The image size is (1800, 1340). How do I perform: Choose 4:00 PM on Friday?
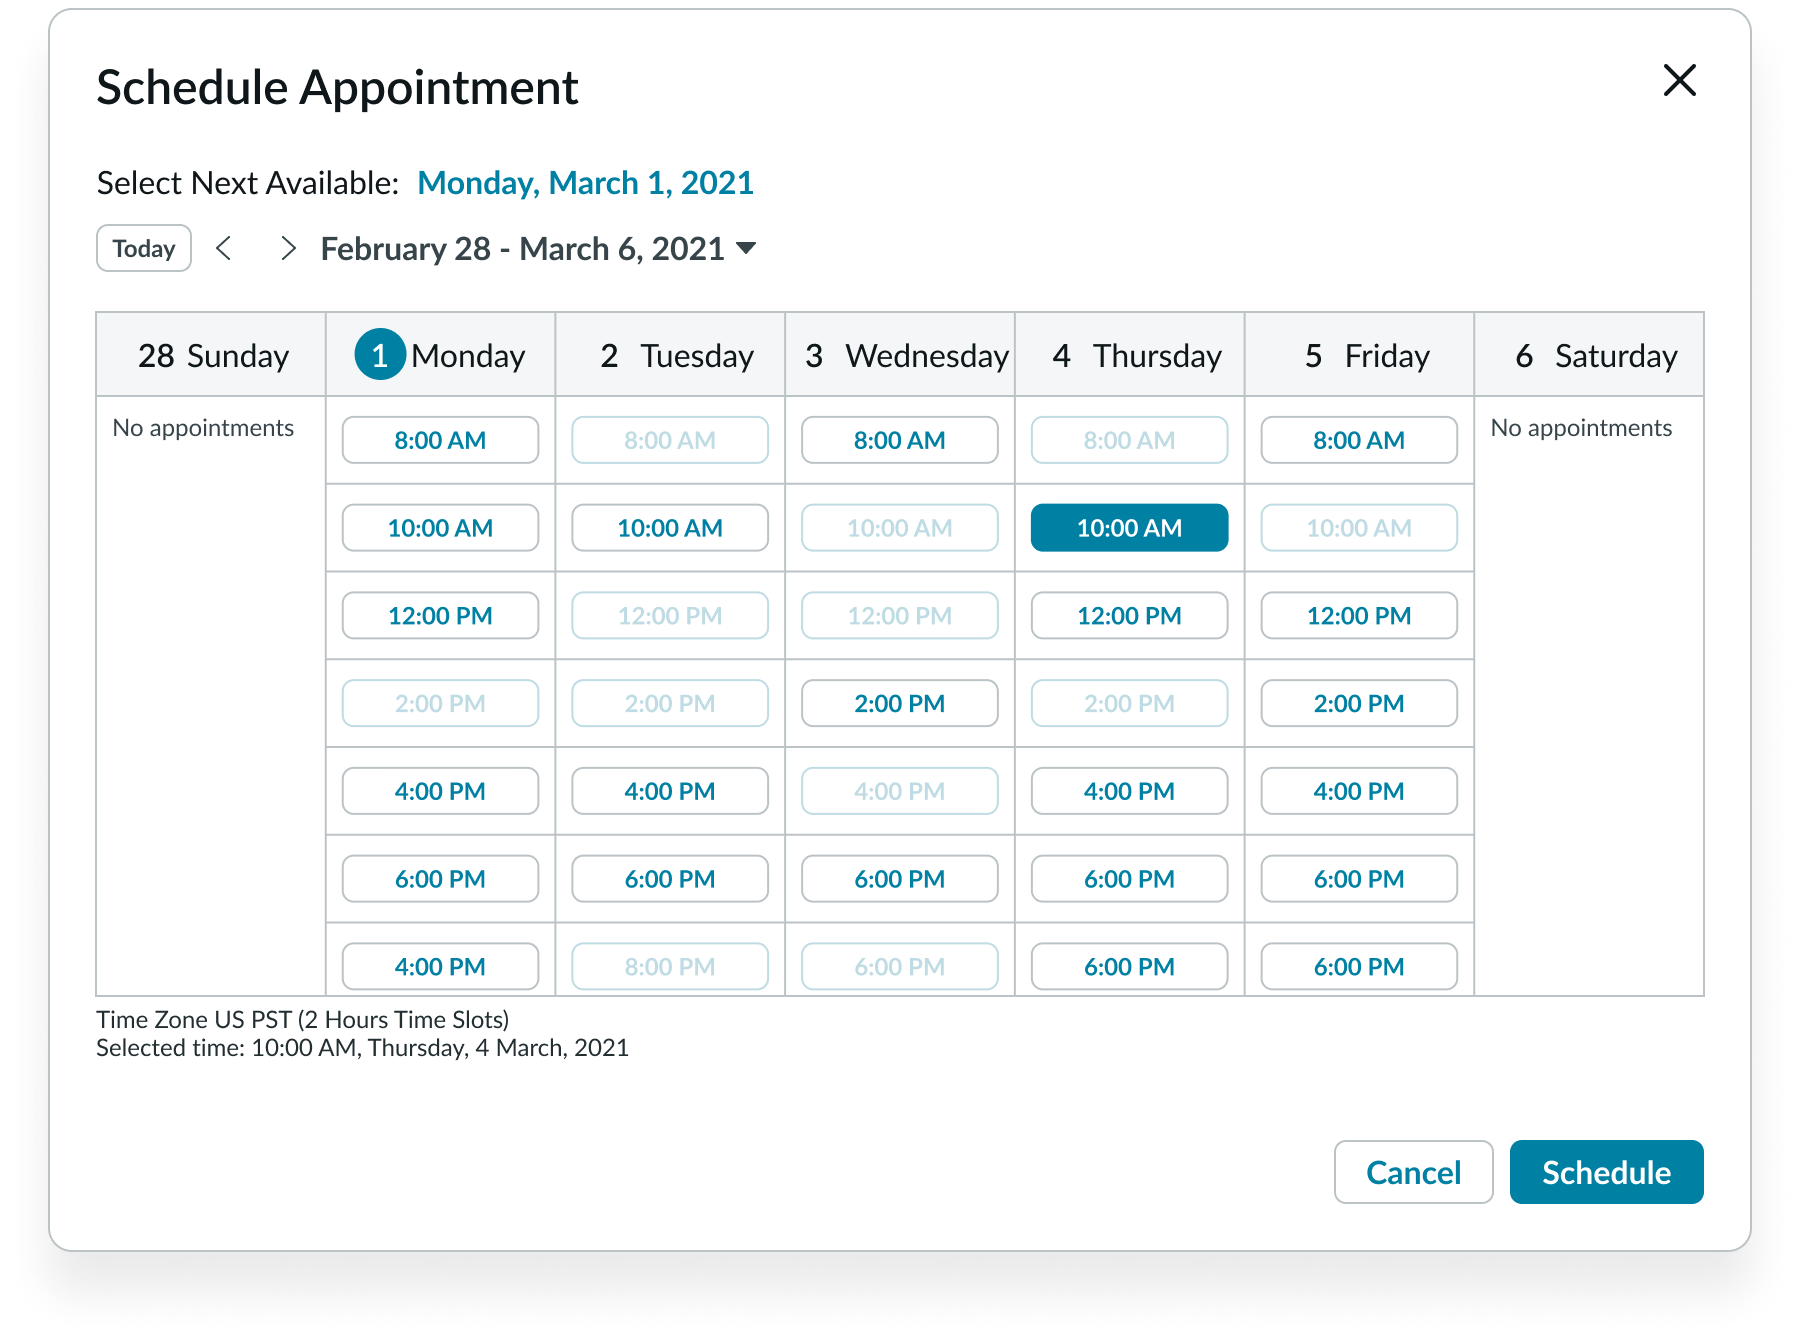pos(1358,790)
